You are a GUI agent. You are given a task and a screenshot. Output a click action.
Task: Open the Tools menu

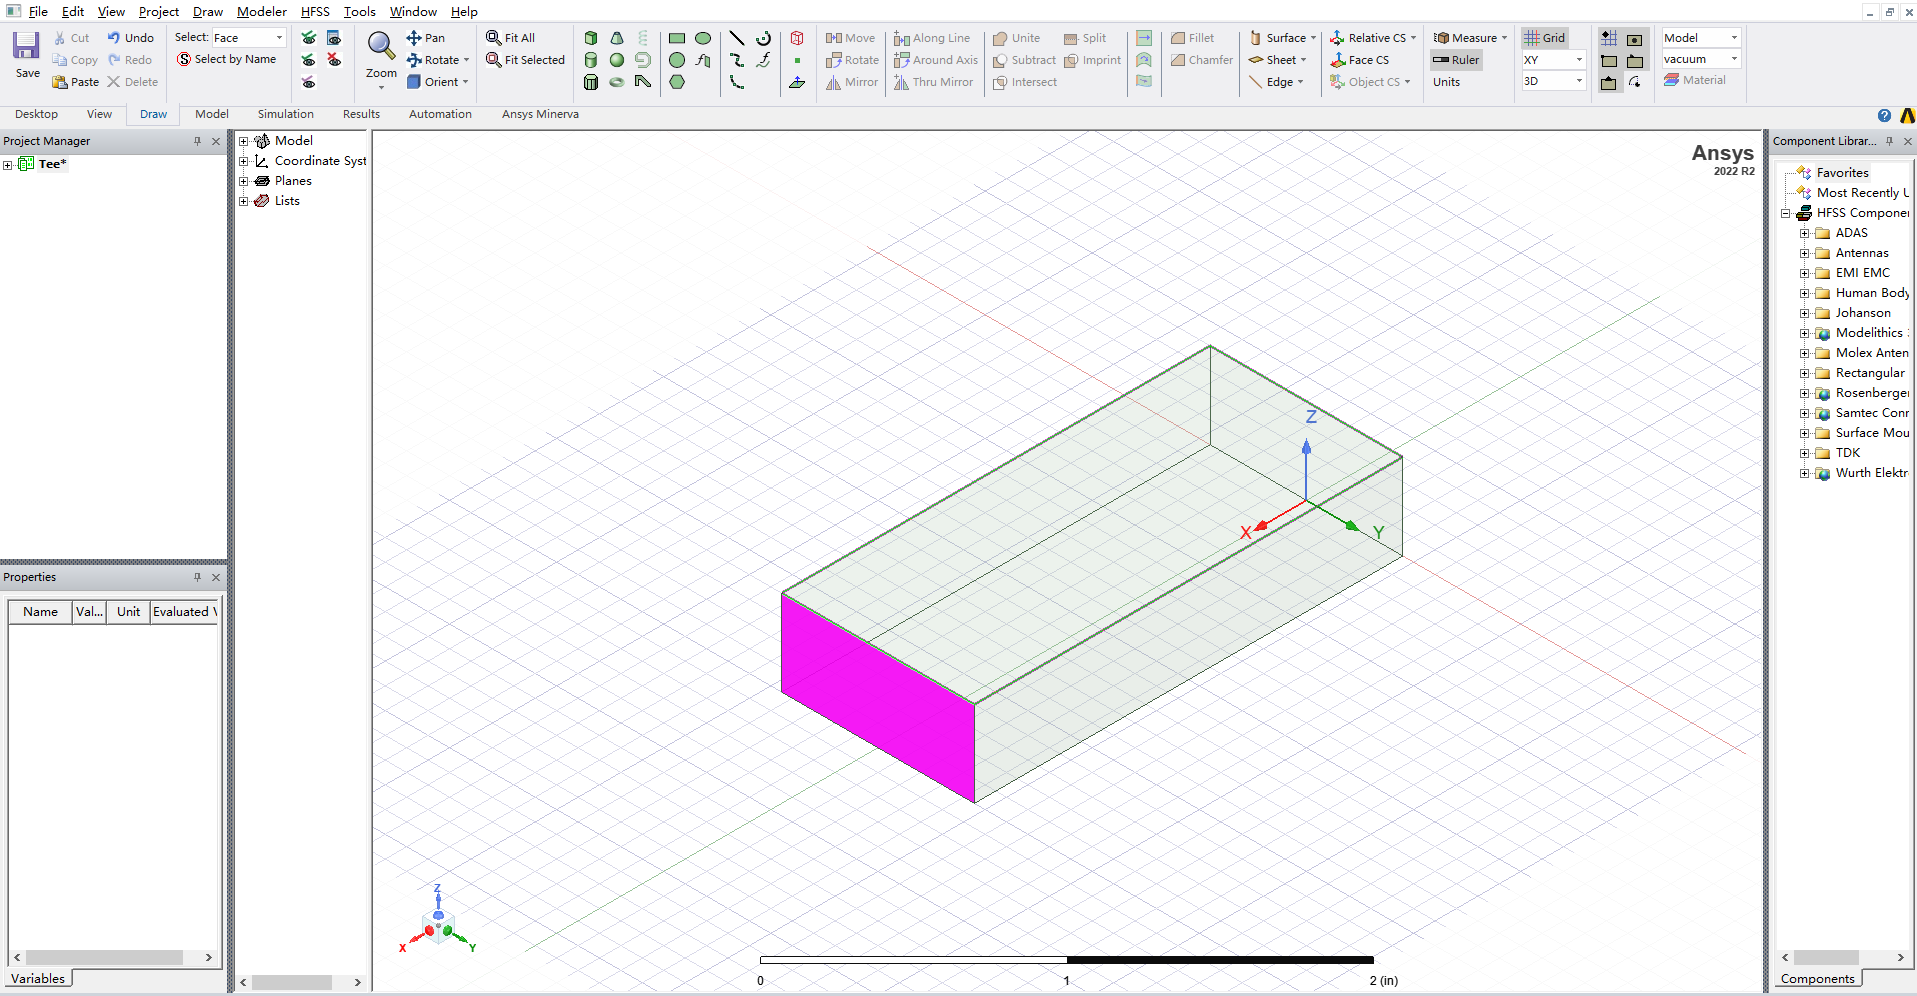click(359, 12)
